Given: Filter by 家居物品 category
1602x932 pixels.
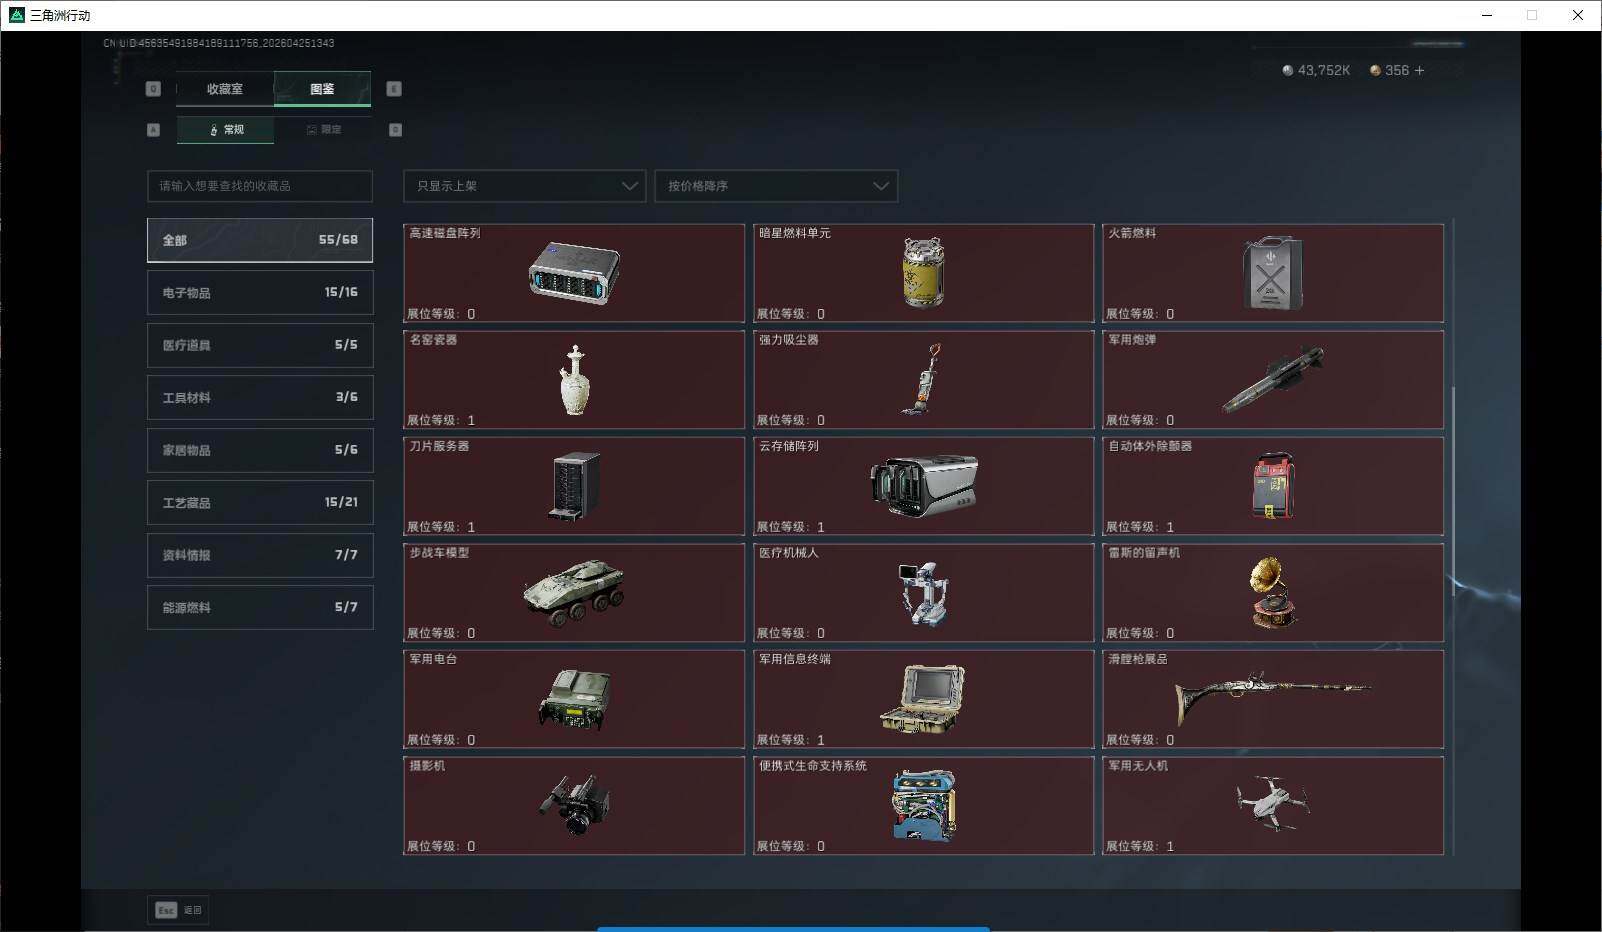Looking at the screenshot, I should (260, 450).
